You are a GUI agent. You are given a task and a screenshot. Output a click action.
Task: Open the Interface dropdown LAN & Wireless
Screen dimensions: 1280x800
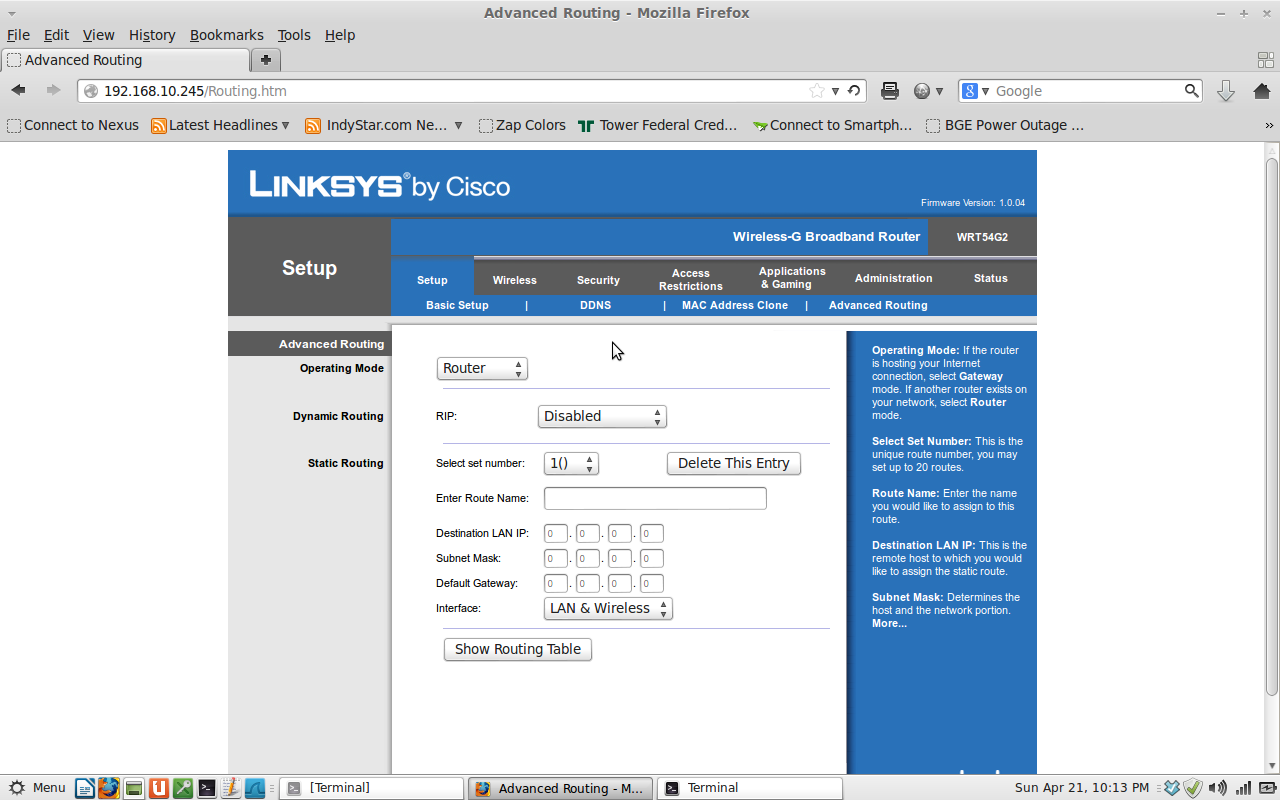tap(608, 608)
